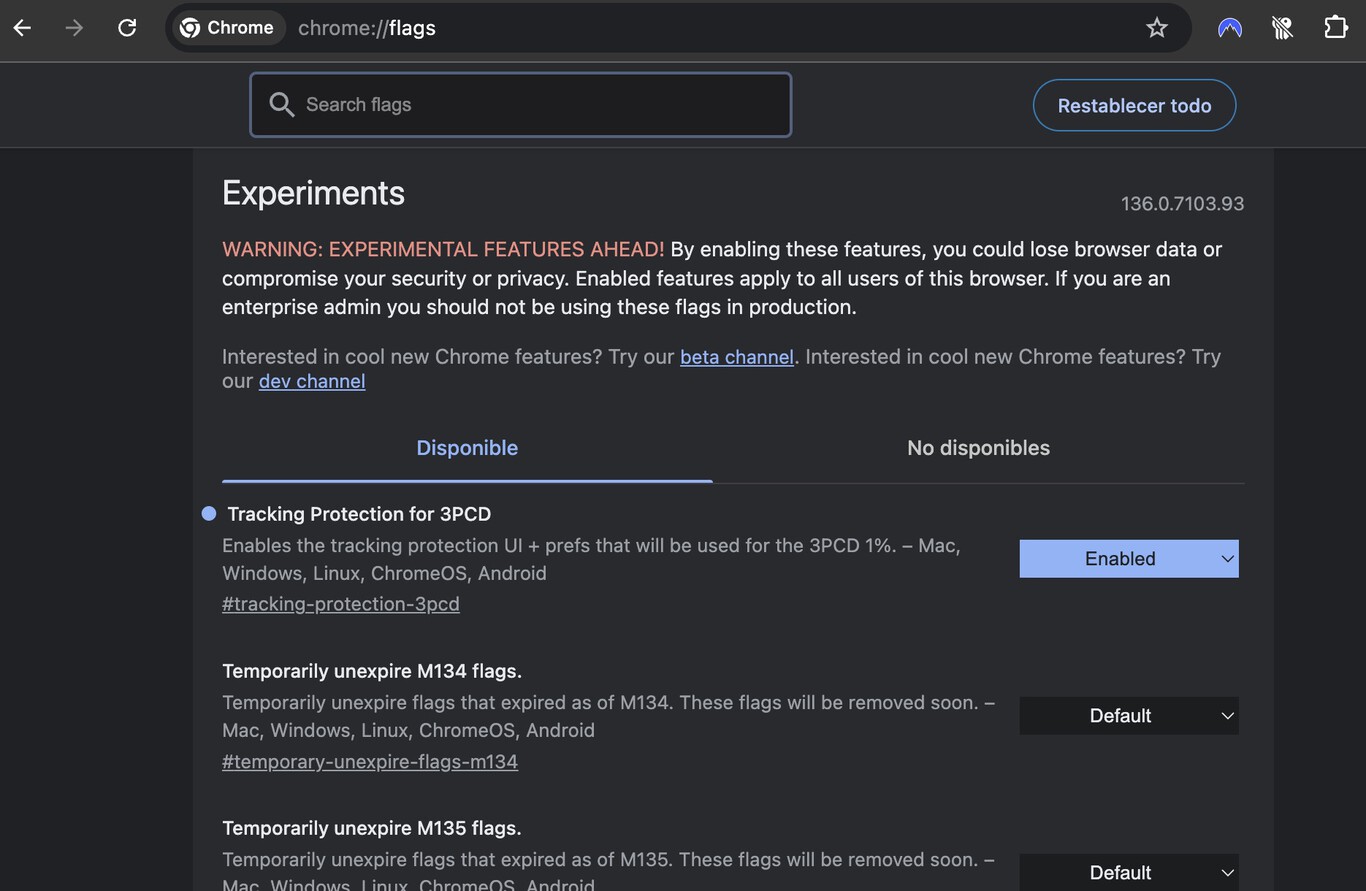Bookmark this page with the star icon

1157,28
